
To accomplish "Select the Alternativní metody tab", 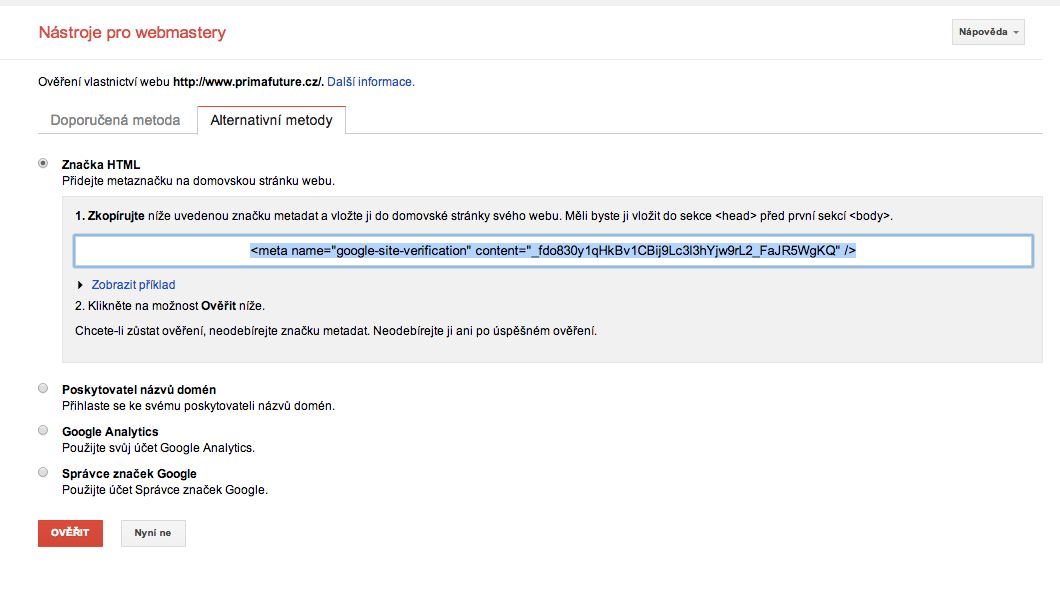I will tap(271, 120).
